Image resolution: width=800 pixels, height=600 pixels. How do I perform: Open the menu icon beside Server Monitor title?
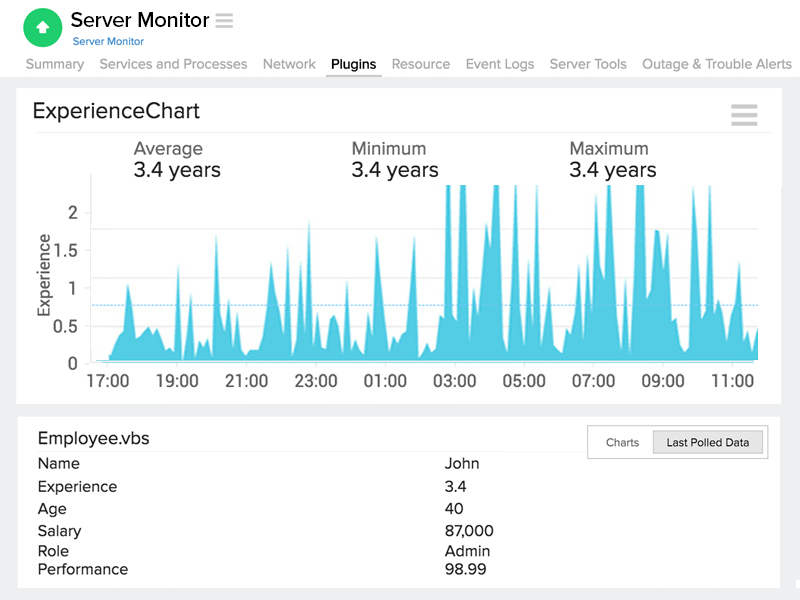coord(224,20)
